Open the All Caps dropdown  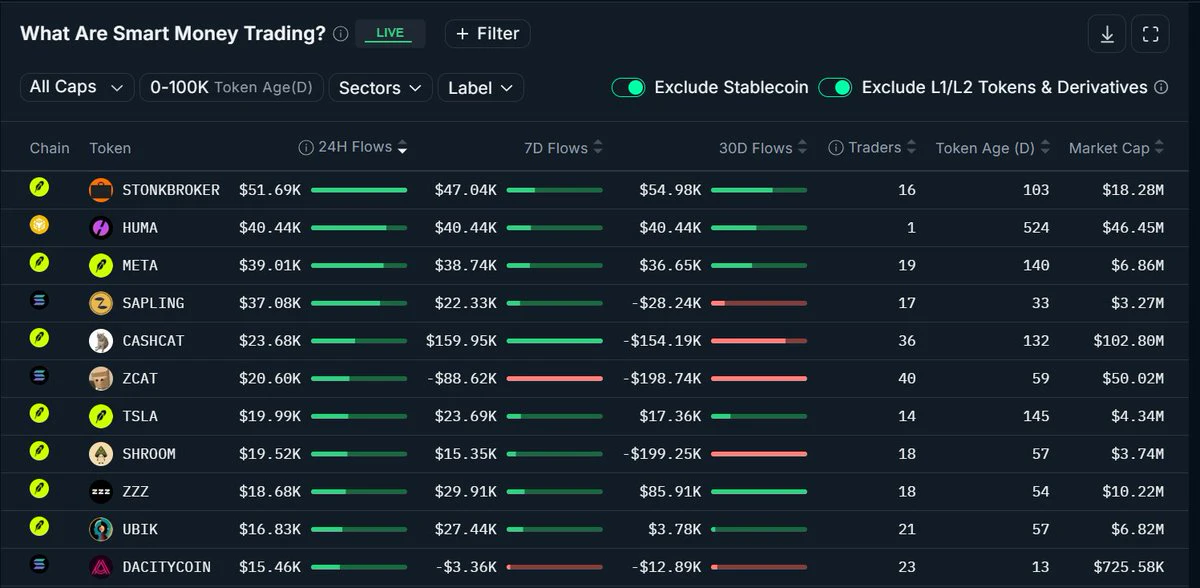coord(77,87)
